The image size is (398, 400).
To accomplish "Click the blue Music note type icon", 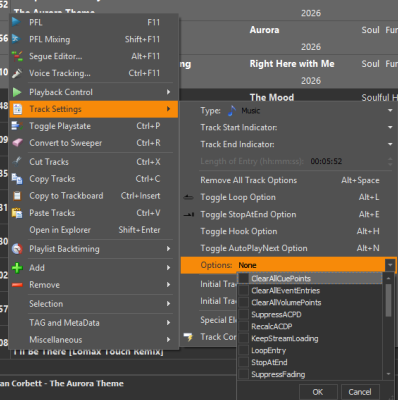I will (x=232, y=111).
